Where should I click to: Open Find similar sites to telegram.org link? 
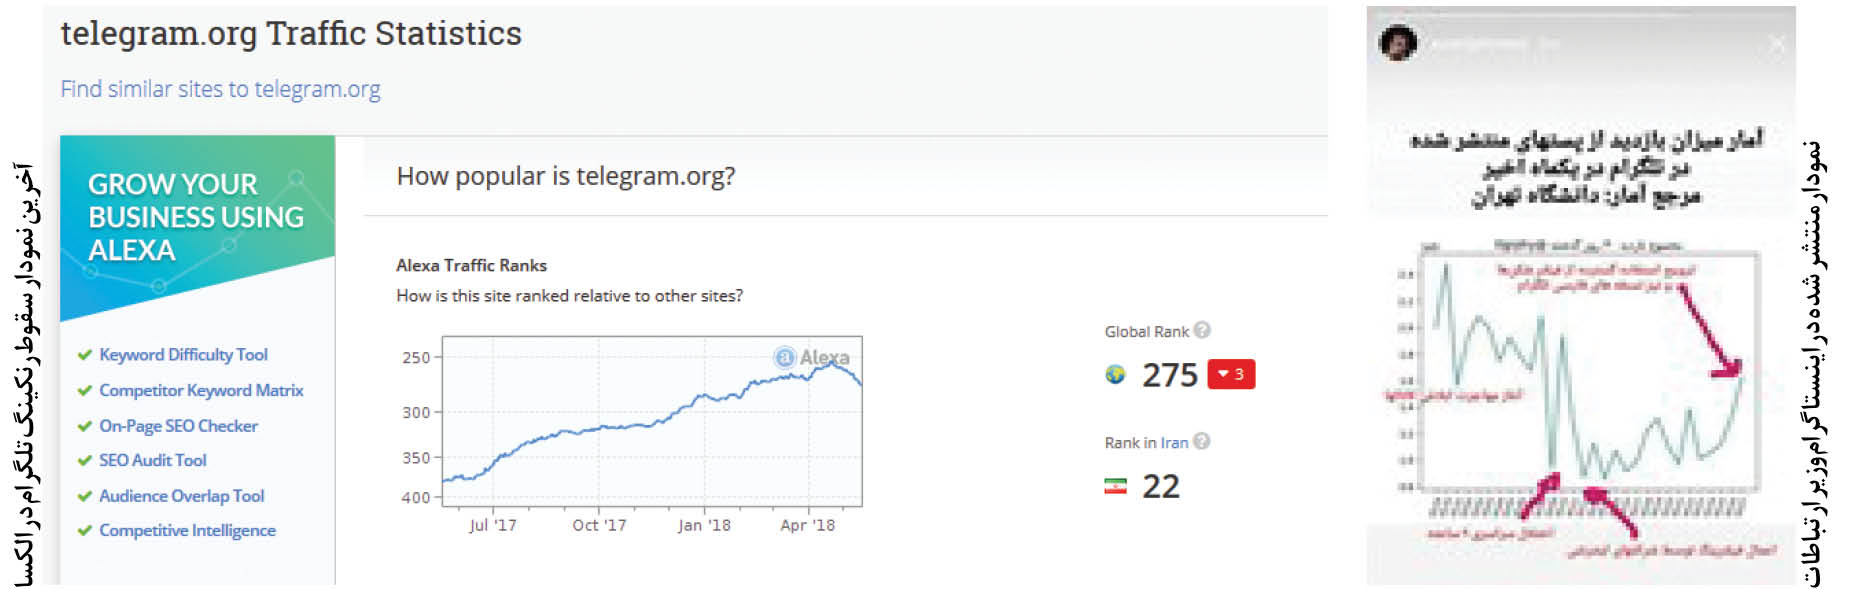pos(220,89)
